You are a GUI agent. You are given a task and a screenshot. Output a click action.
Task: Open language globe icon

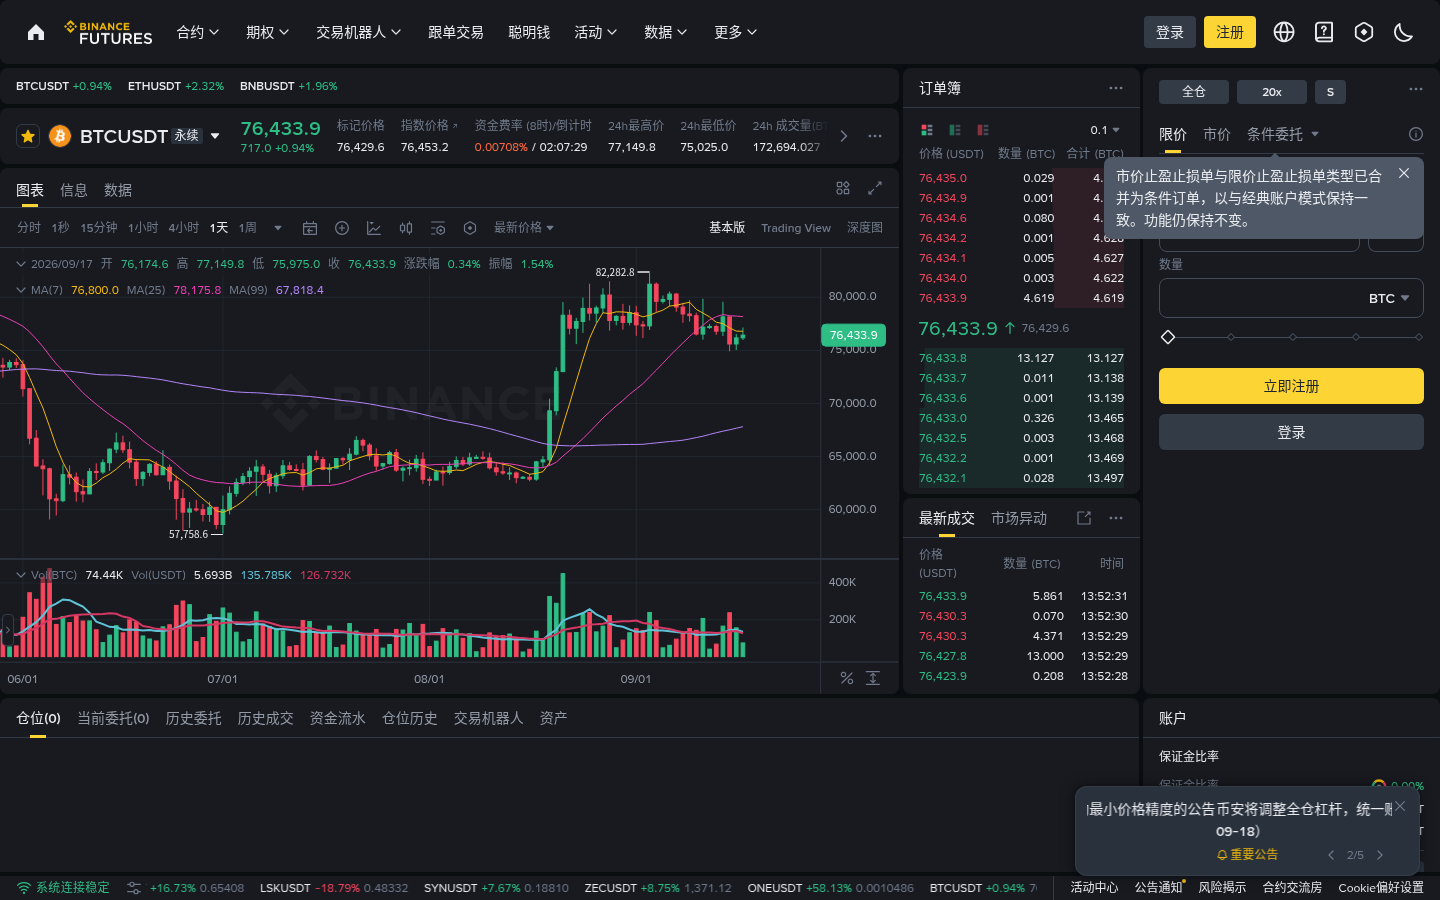click(1284, 32)
